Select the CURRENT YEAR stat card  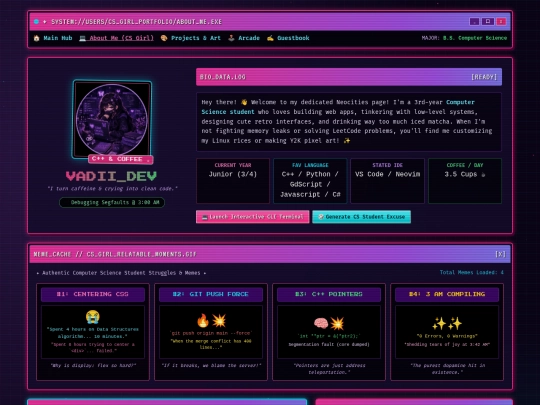(233, 181)
